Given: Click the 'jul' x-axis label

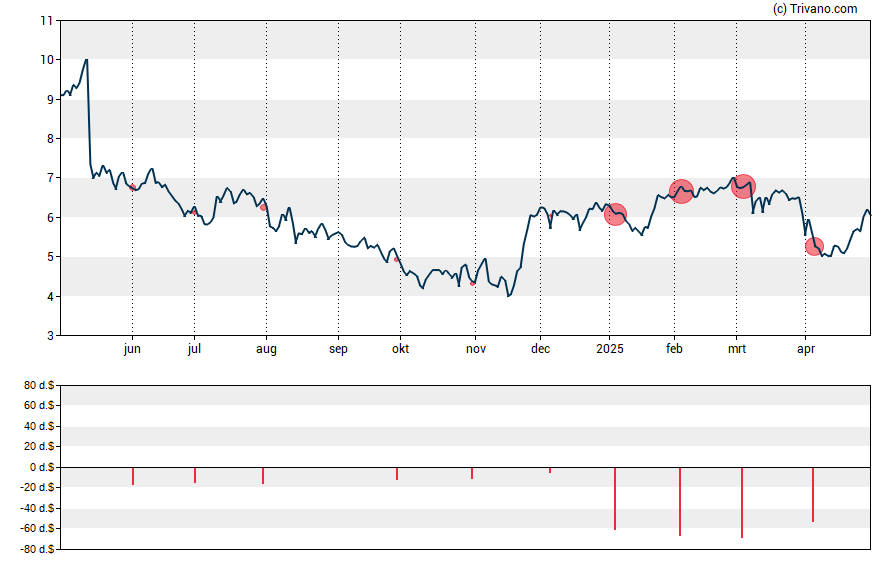Looking at the screenshot, I should tap(194, 349).
